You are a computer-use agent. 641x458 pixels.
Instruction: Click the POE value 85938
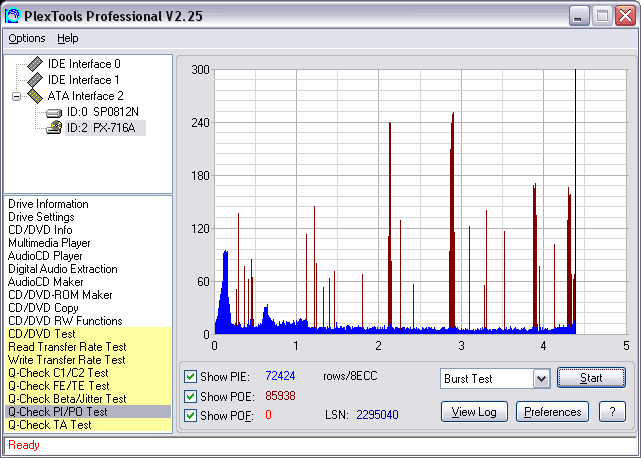(x=280, y=396)
